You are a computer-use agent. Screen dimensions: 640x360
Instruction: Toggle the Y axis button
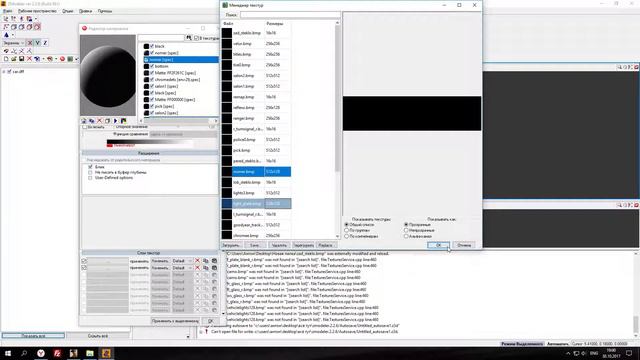point(38,43)
